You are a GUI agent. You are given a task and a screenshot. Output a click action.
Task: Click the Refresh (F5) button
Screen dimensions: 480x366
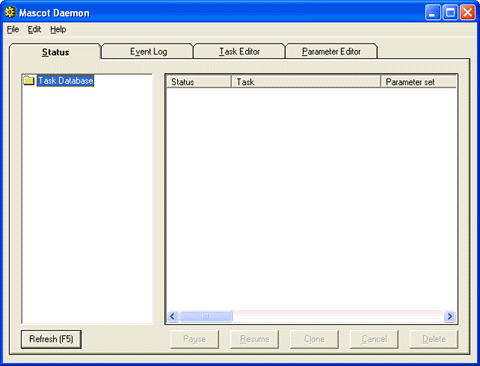tap(51, 339)
